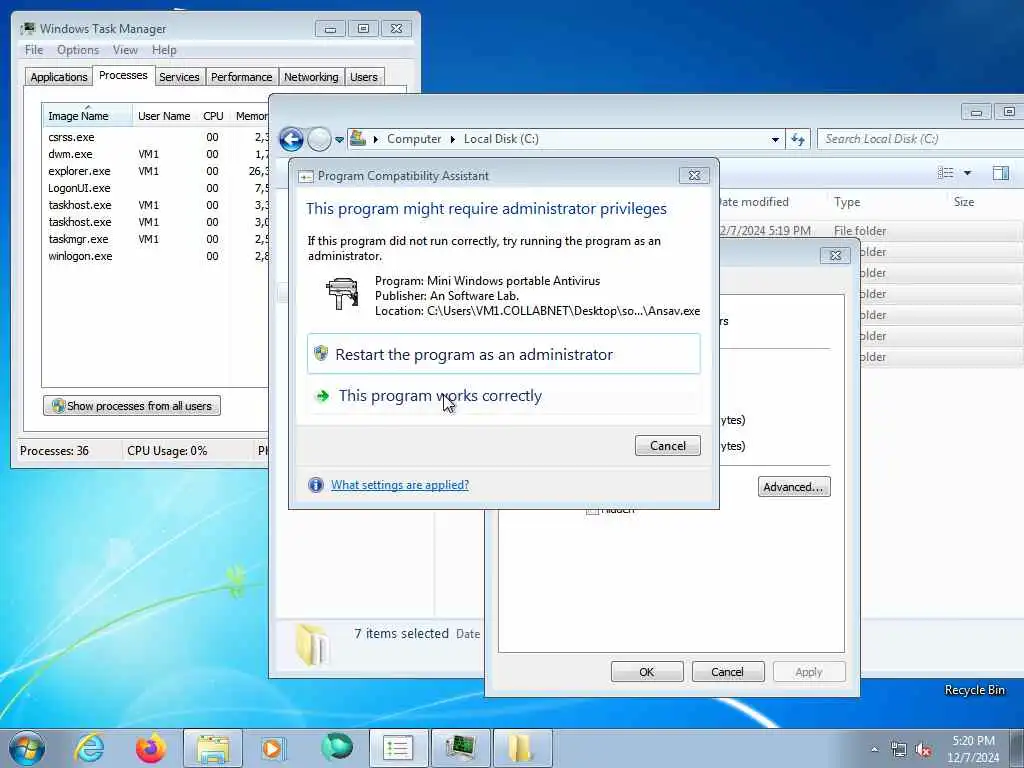This screenshot has width=1024, height=768.
Task: Open the network tray icon
Action: click(x=899, y=750)
